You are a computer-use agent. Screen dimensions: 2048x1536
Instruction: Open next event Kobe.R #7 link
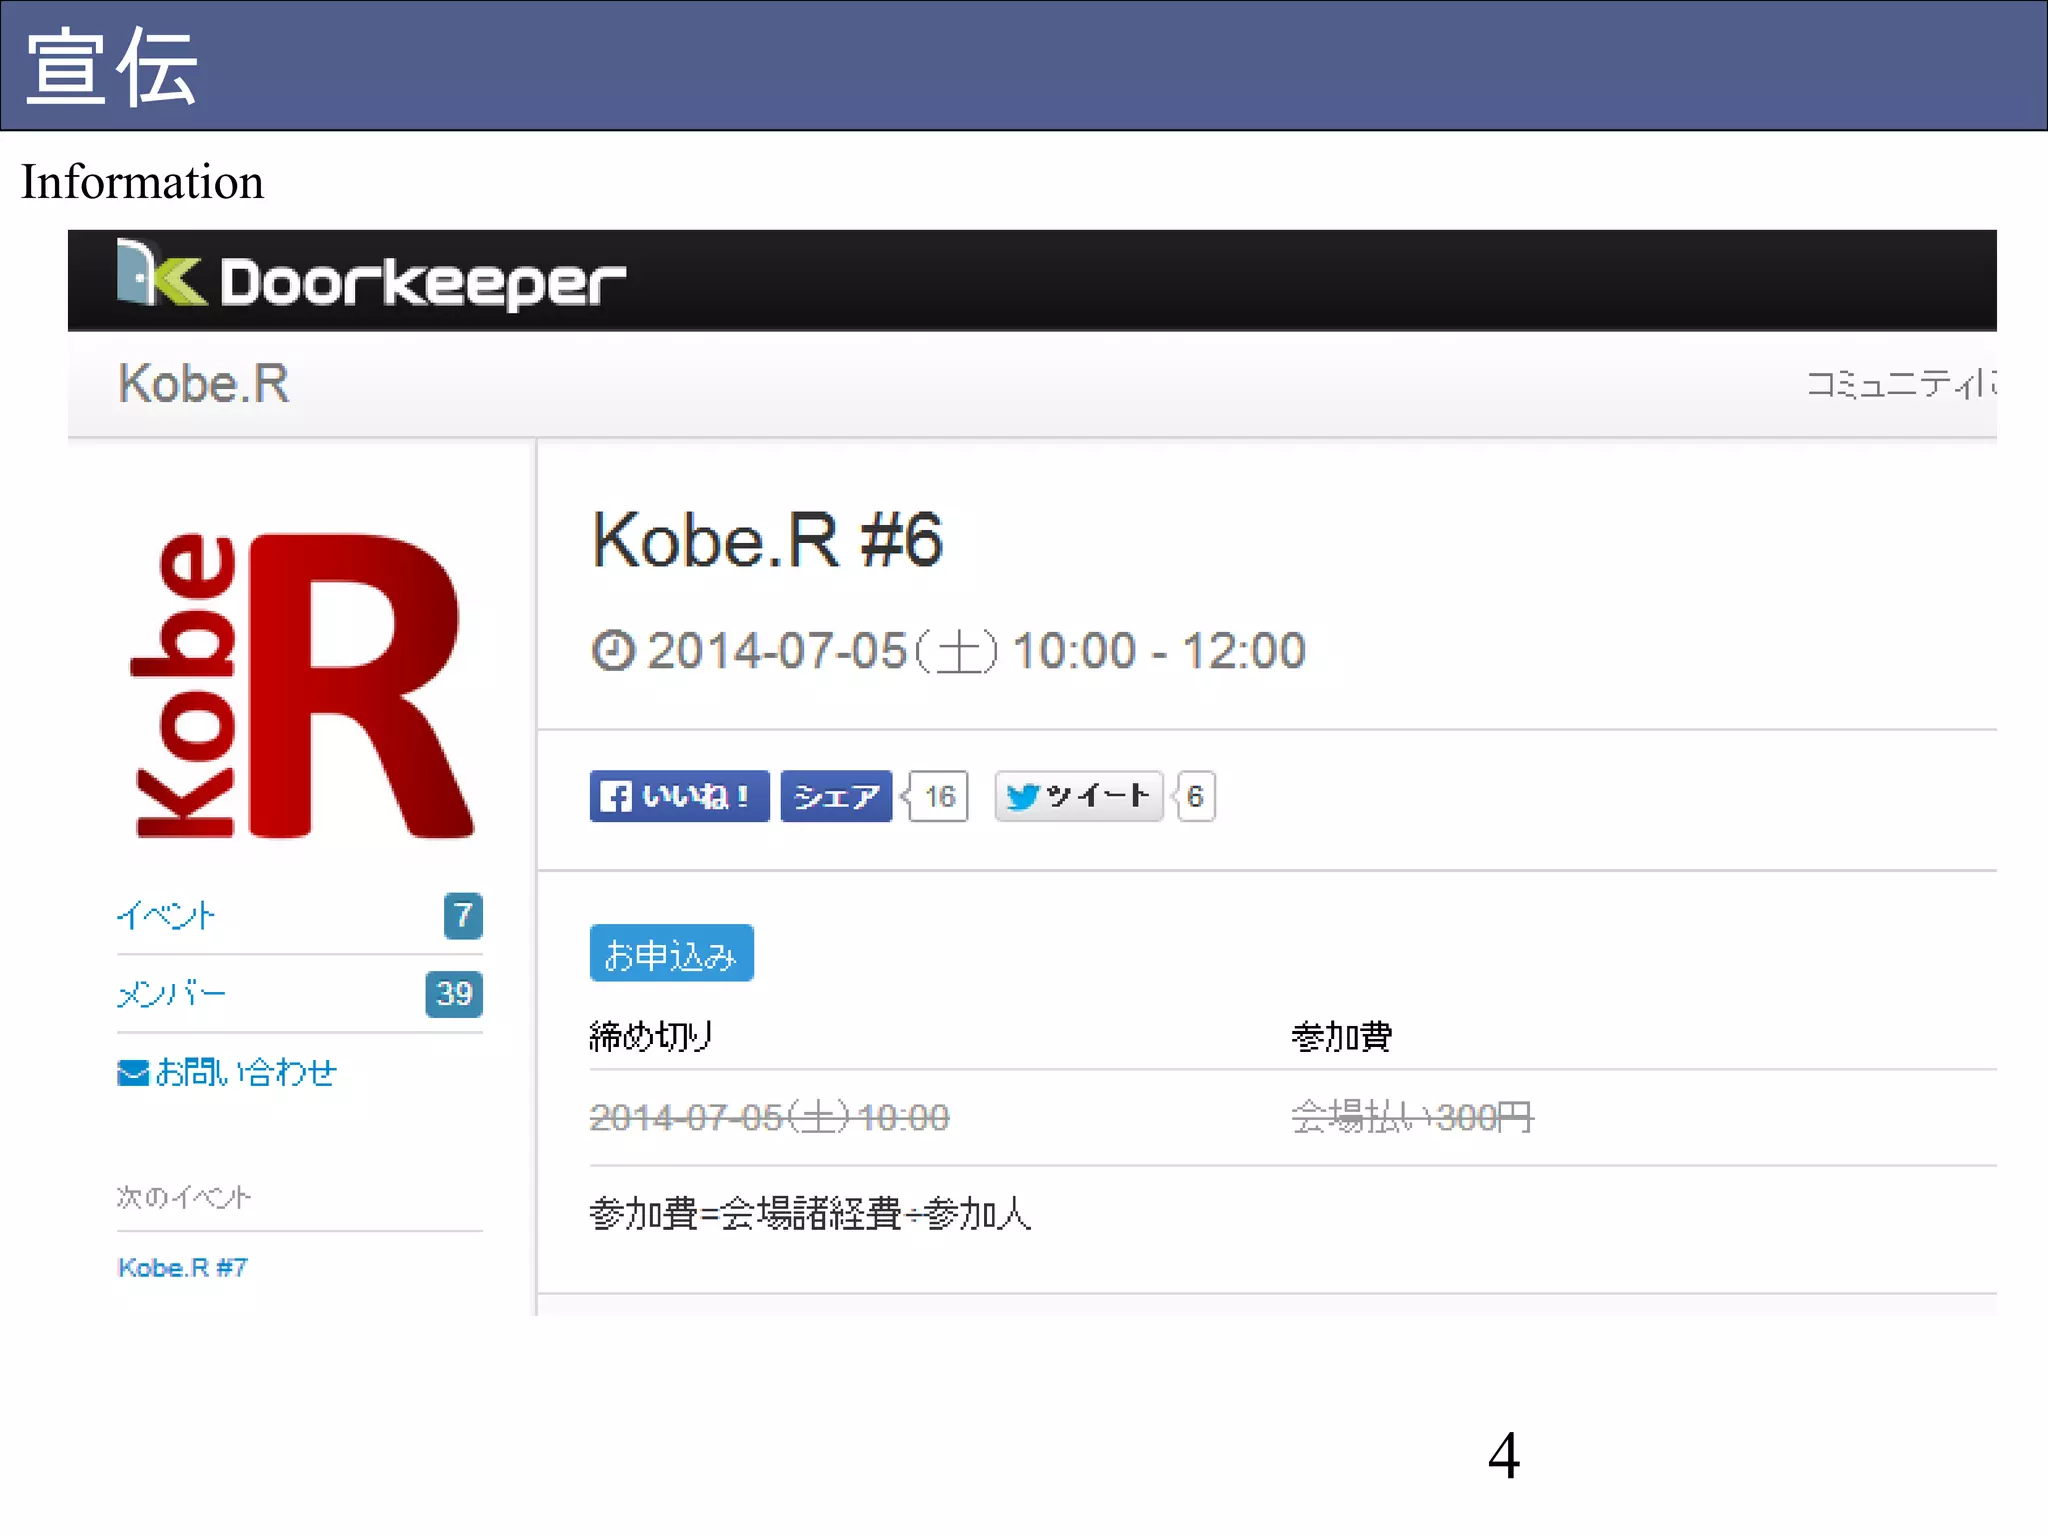click(182, 1268)
